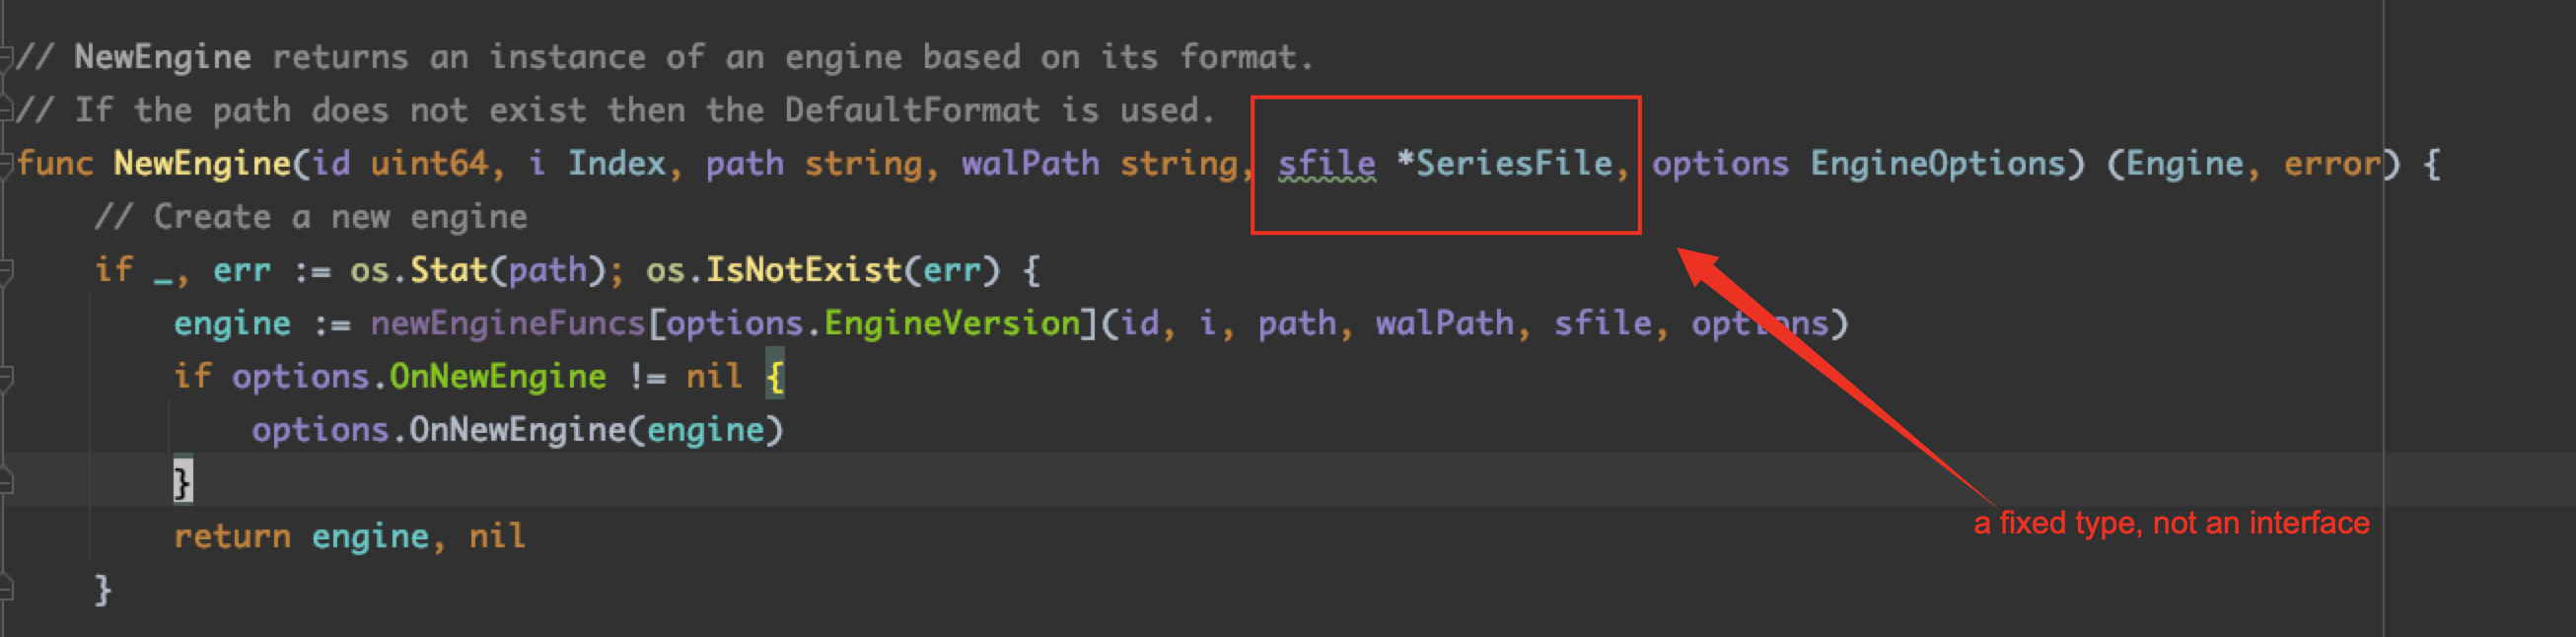2576x637 pixels.
Task: Click the EngineVersion field
Action: point(952,323)
